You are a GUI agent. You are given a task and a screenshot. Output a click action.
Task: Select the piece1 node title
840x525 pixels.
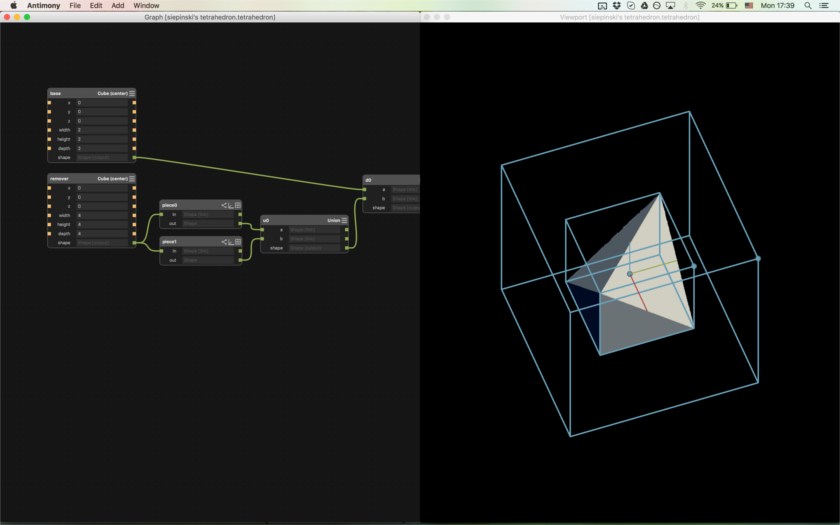click(x=169, y=242)
